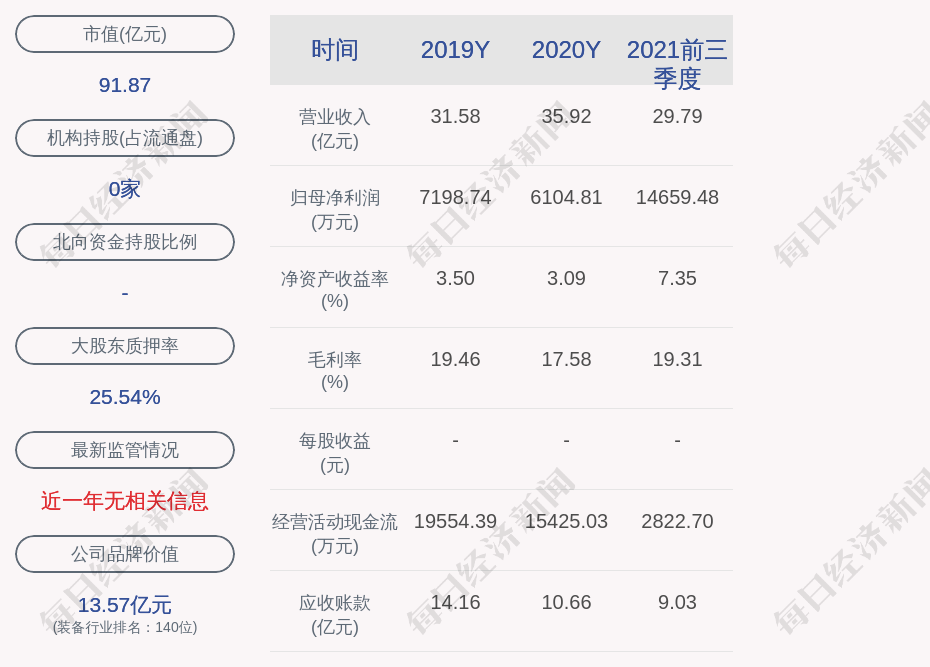Open the 大股东质押率 pill label
The width and height of the screenshot is (930, 667).
(125, 346)
